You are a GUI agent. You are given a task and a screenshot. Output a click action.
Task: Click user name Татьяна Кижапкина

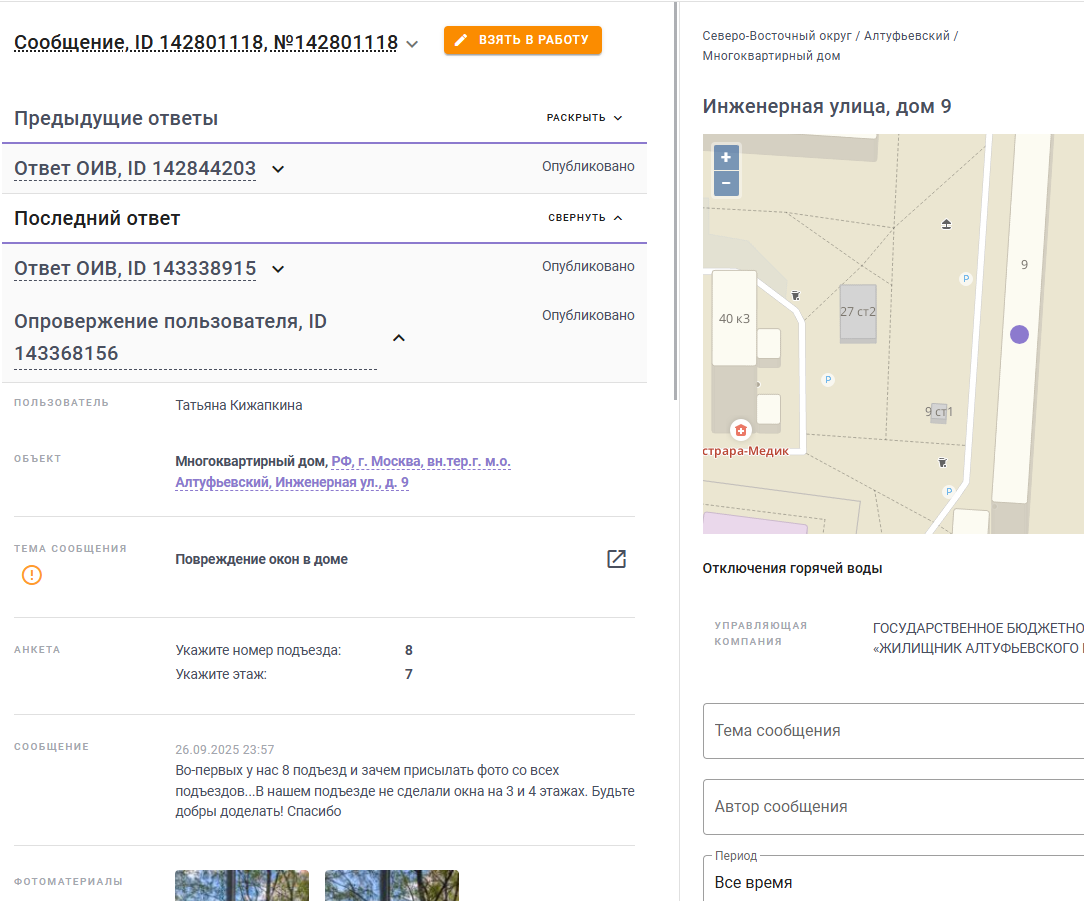pos(239,405)
